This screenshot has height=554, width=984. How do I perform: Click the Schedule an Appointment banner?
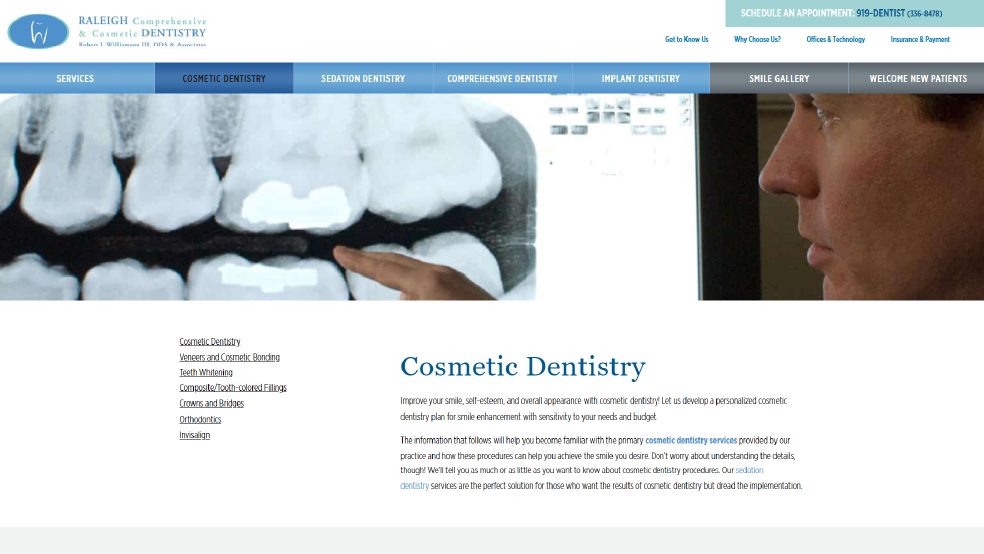tap(854, 13)
